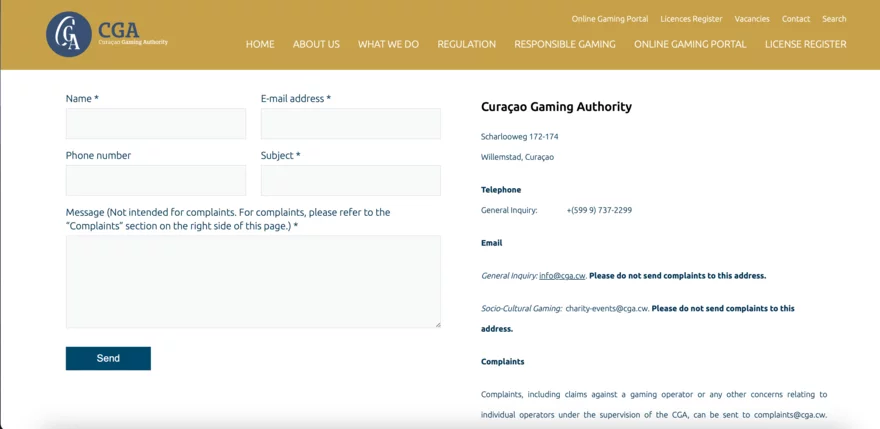
Task: Click the Contact link in header
Action: coord(796,19)
